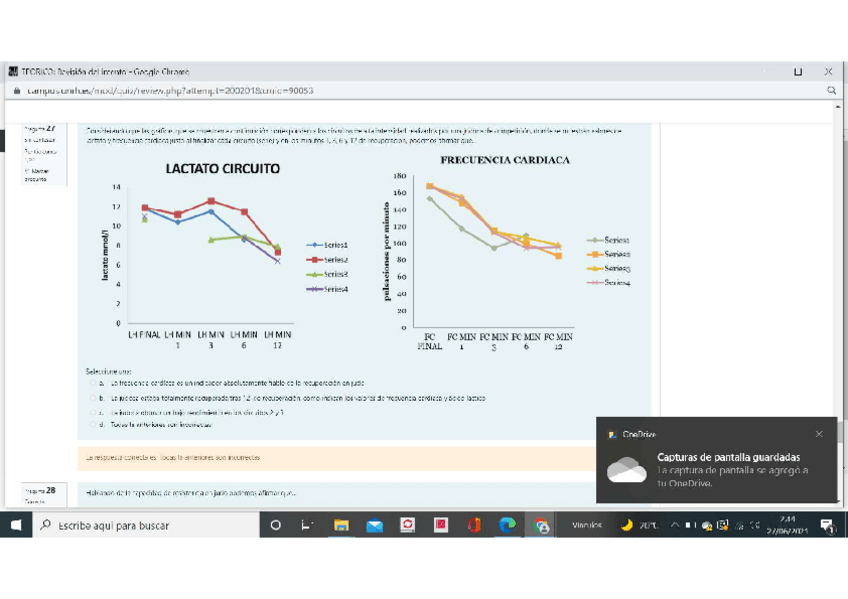Click the Cortana circle icon on taskbar
The width and height of the screenshot is (848, 599).
click(276, 525)
